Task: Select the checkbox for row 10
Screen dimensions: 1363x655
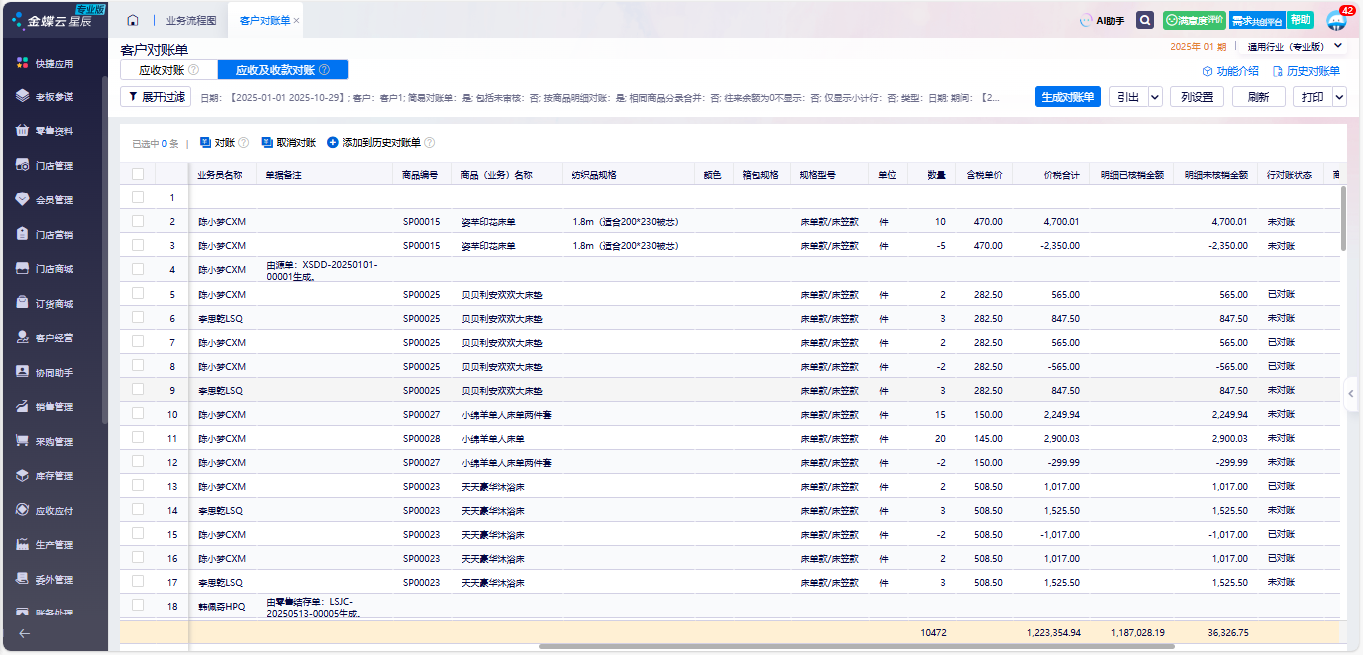Action: (x=138, y=414)
